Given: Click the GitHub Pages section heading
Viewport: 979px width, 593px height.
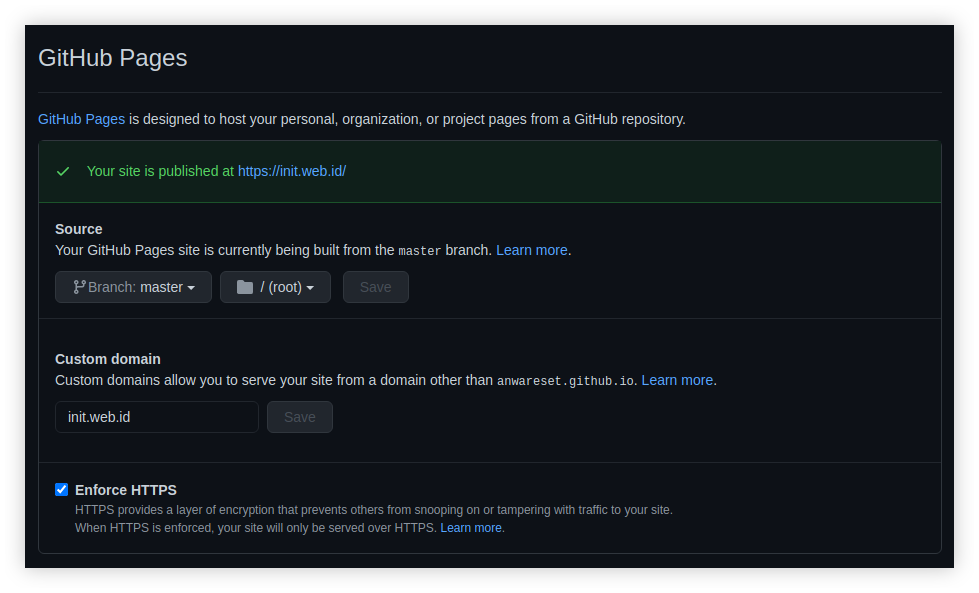Looking at the screenshot, I should click(113, 58).
